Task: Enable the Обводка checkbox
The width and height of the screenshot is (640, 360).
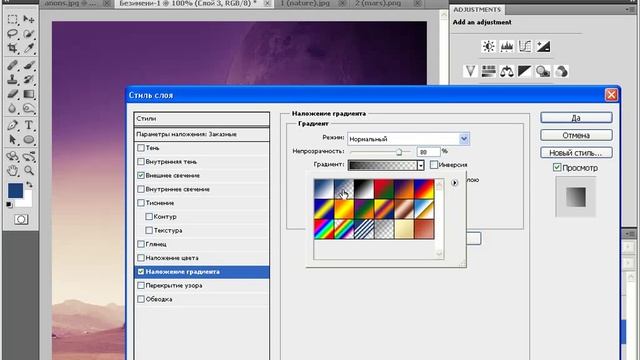Action: pos(141,299)
